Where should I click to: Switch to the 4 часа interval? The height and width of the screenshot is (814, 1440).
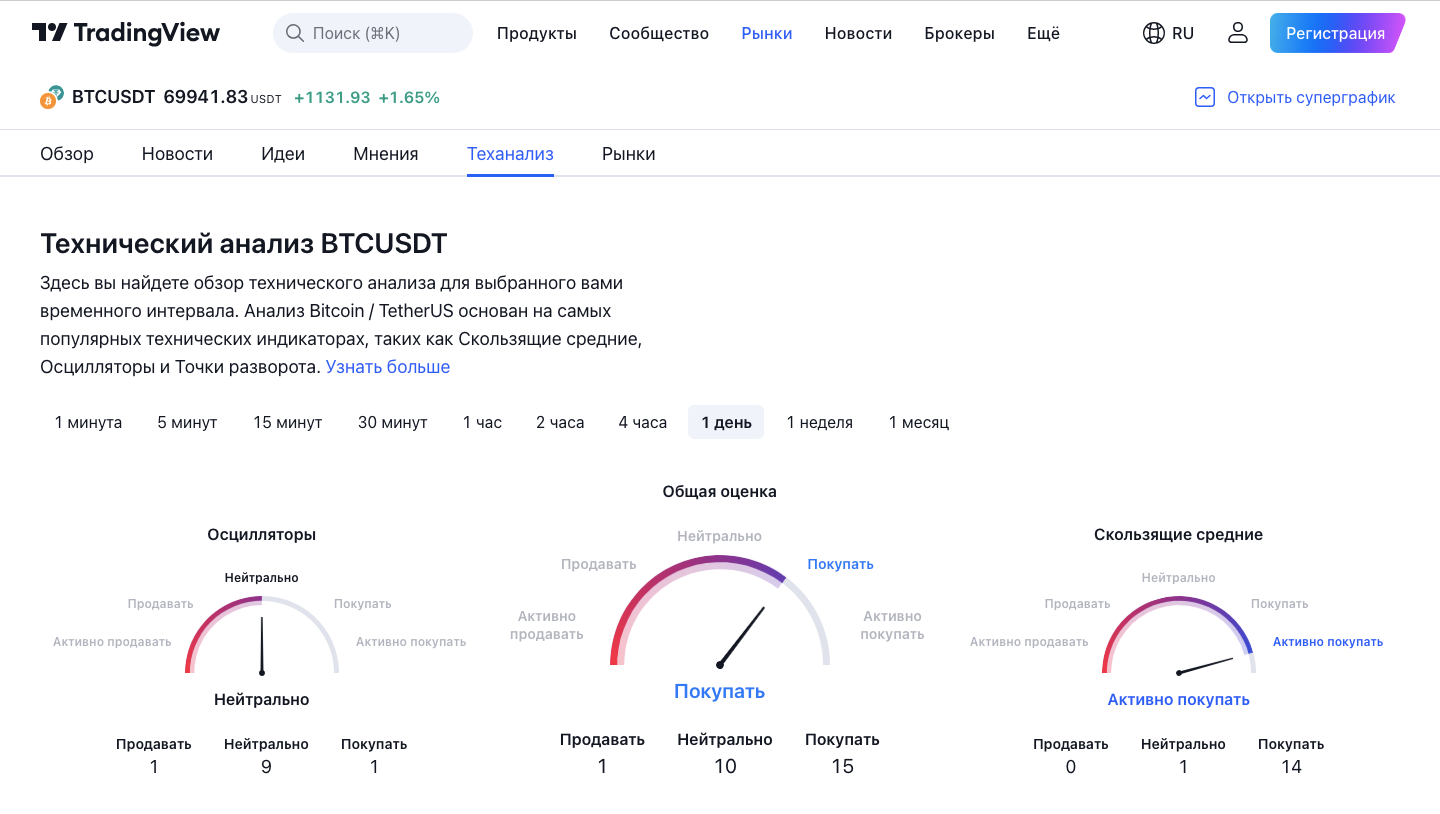click(x=642, y=422)
